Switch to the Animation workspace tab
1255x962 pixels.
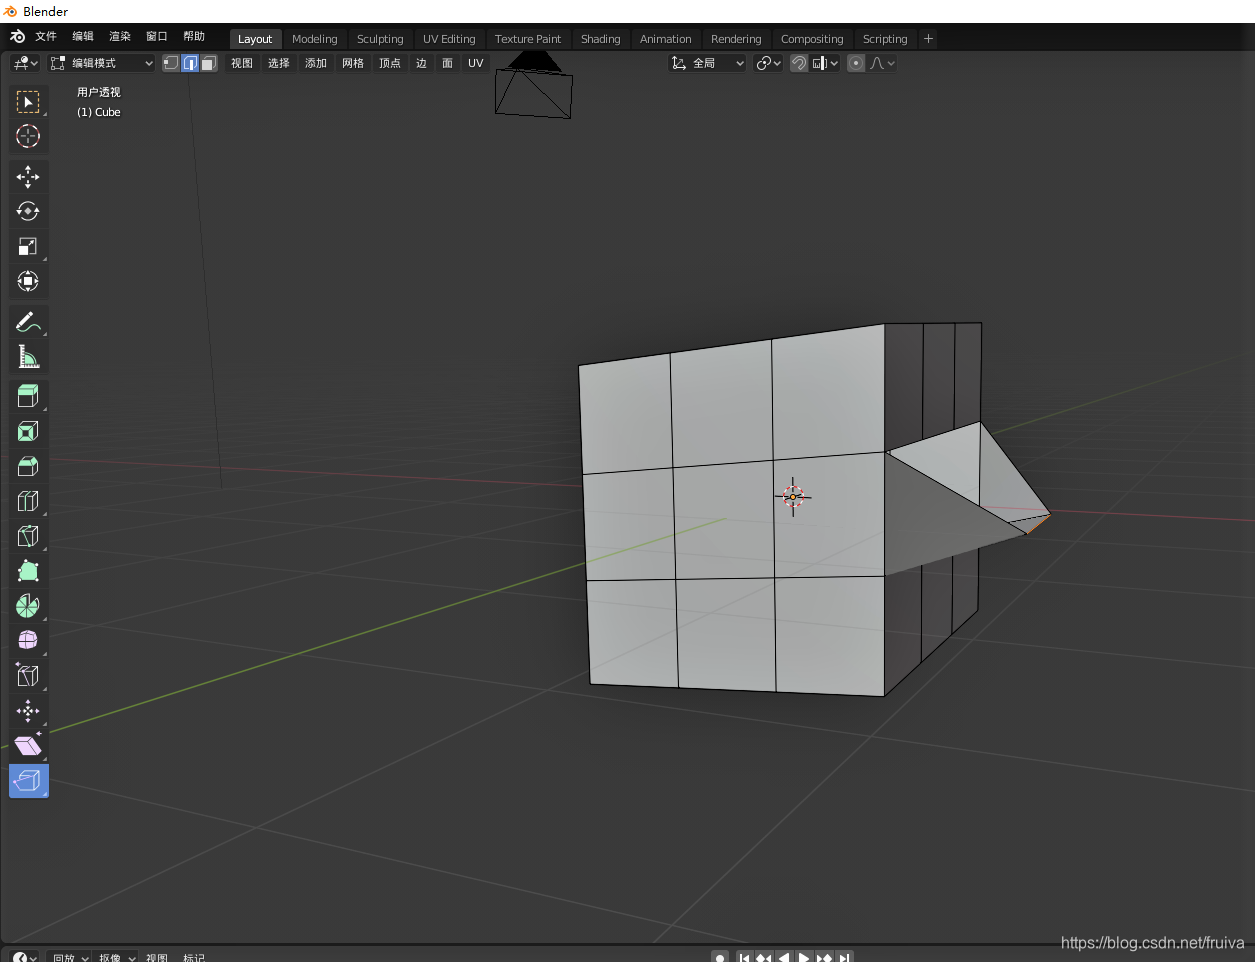[x=665, y=39]
